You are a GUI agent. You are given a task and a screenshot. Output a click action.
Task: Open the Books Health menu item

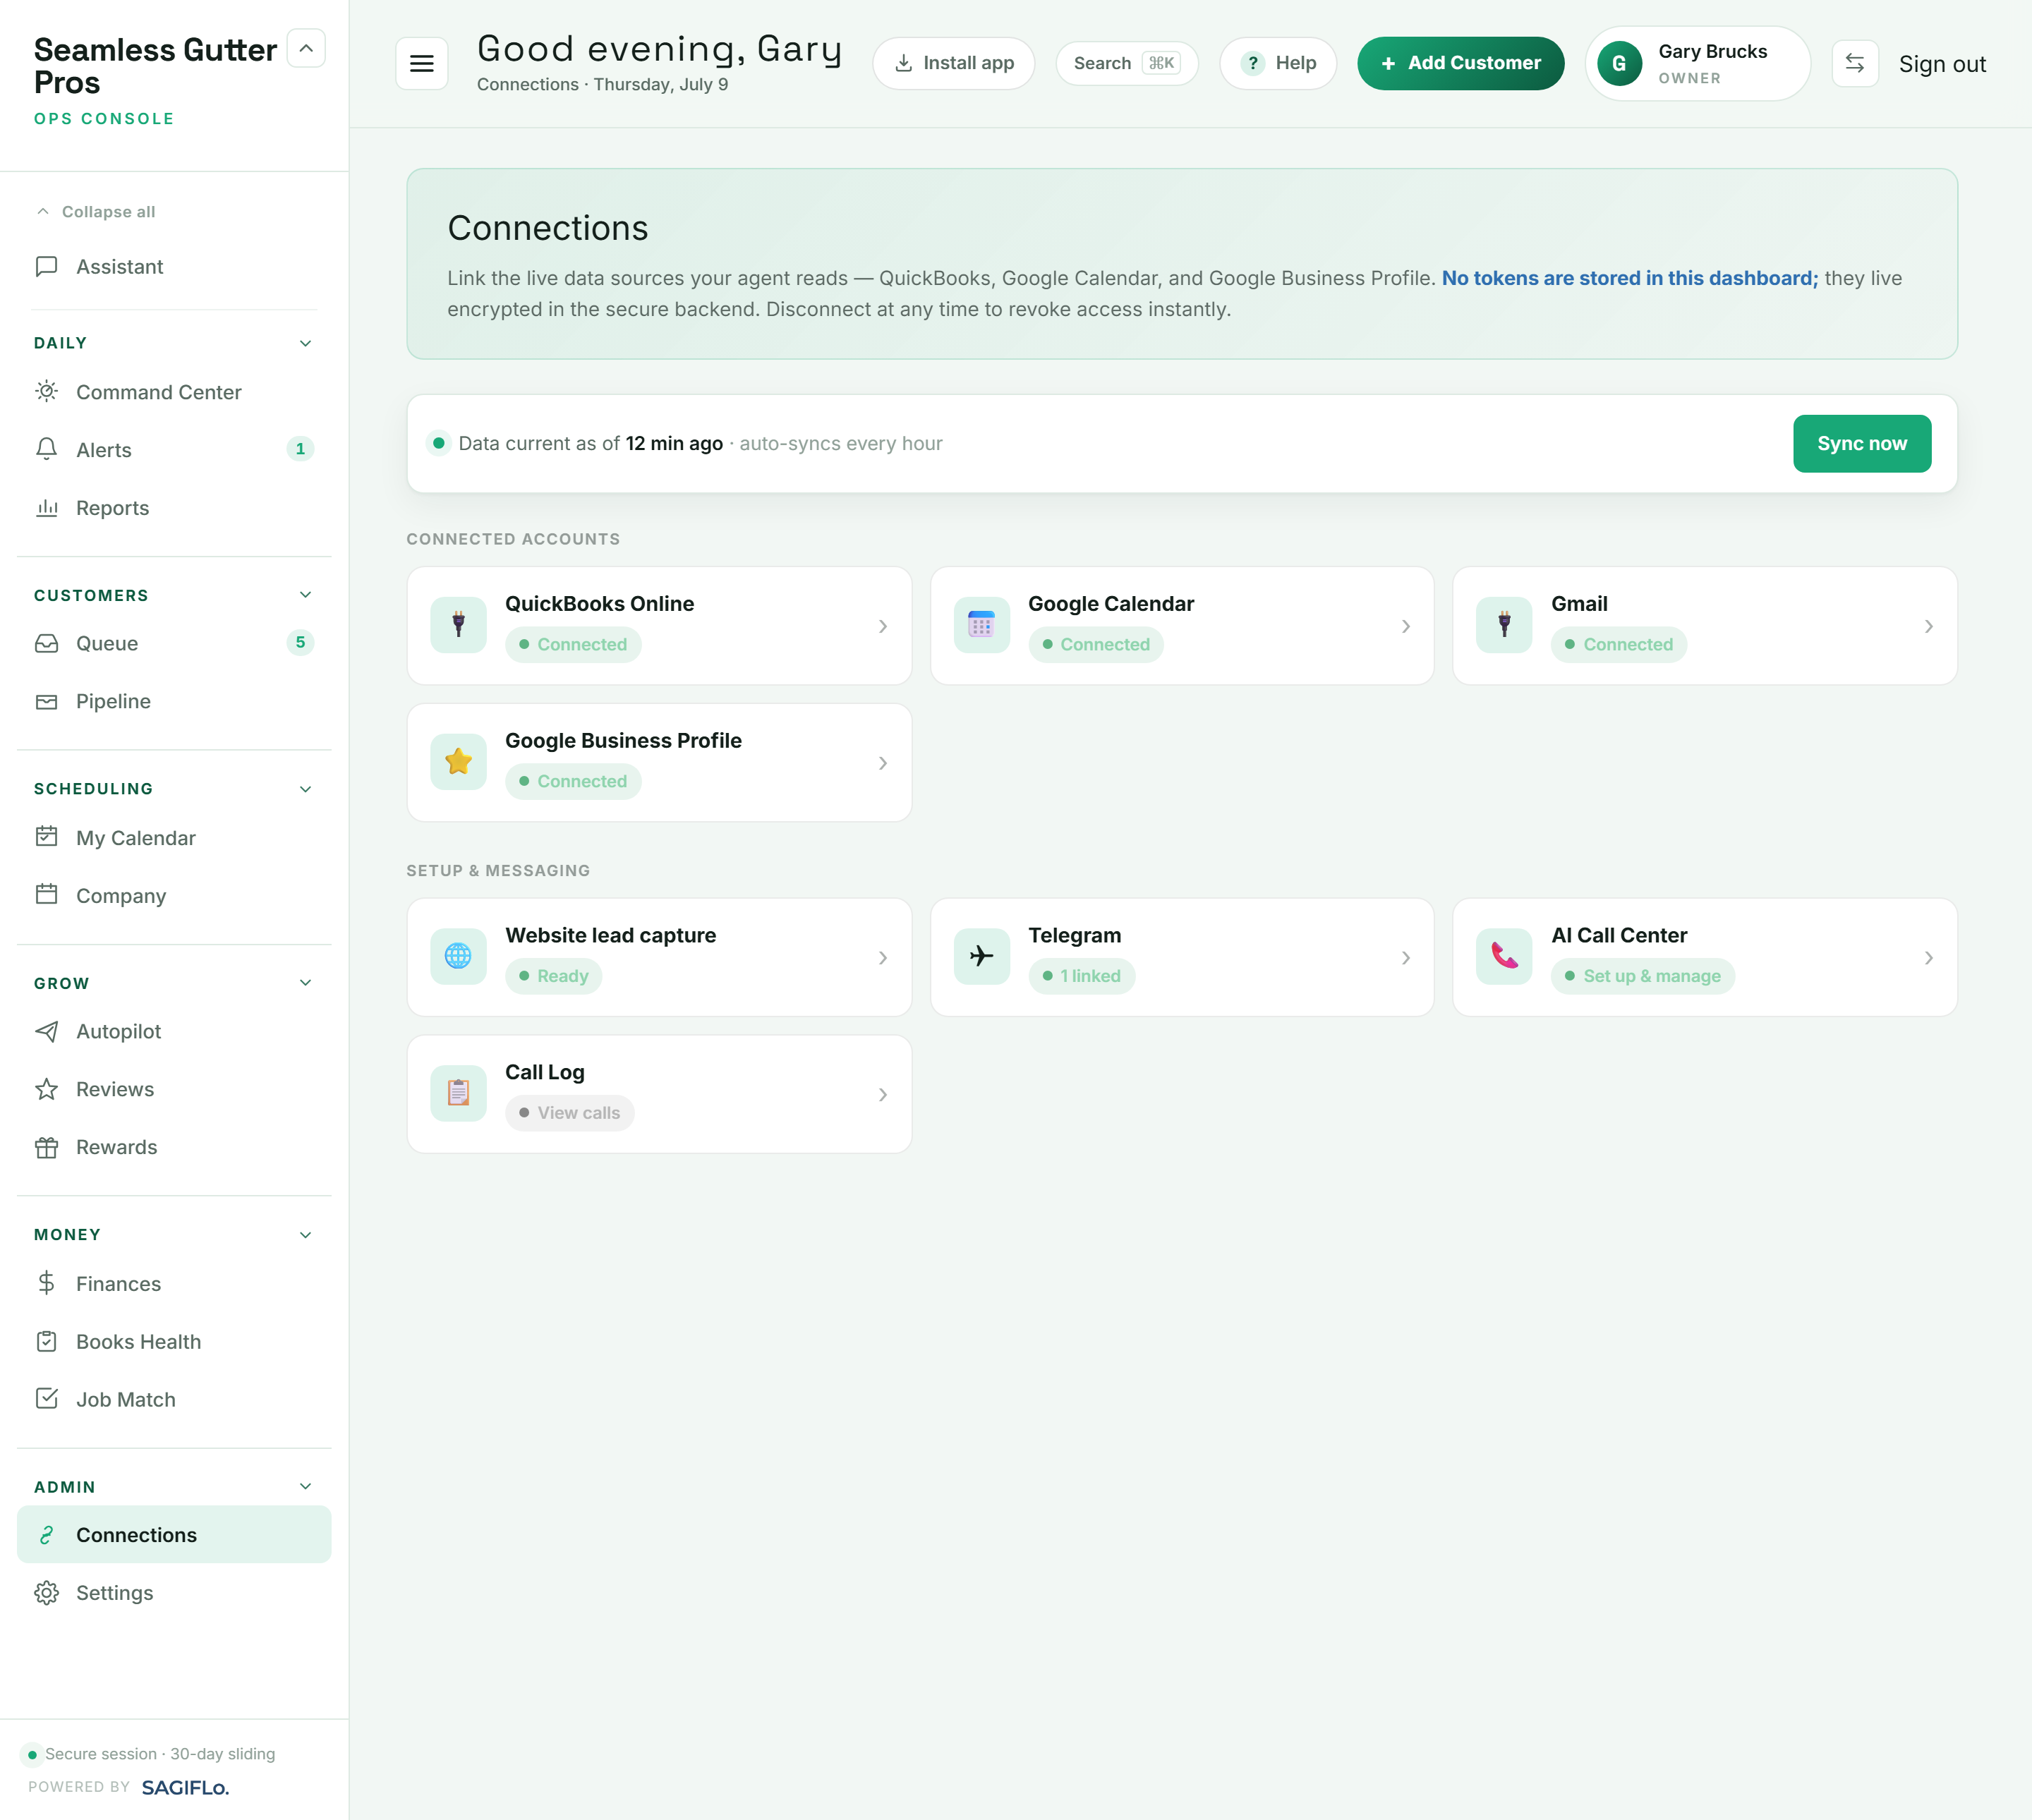coord(174,1341)
